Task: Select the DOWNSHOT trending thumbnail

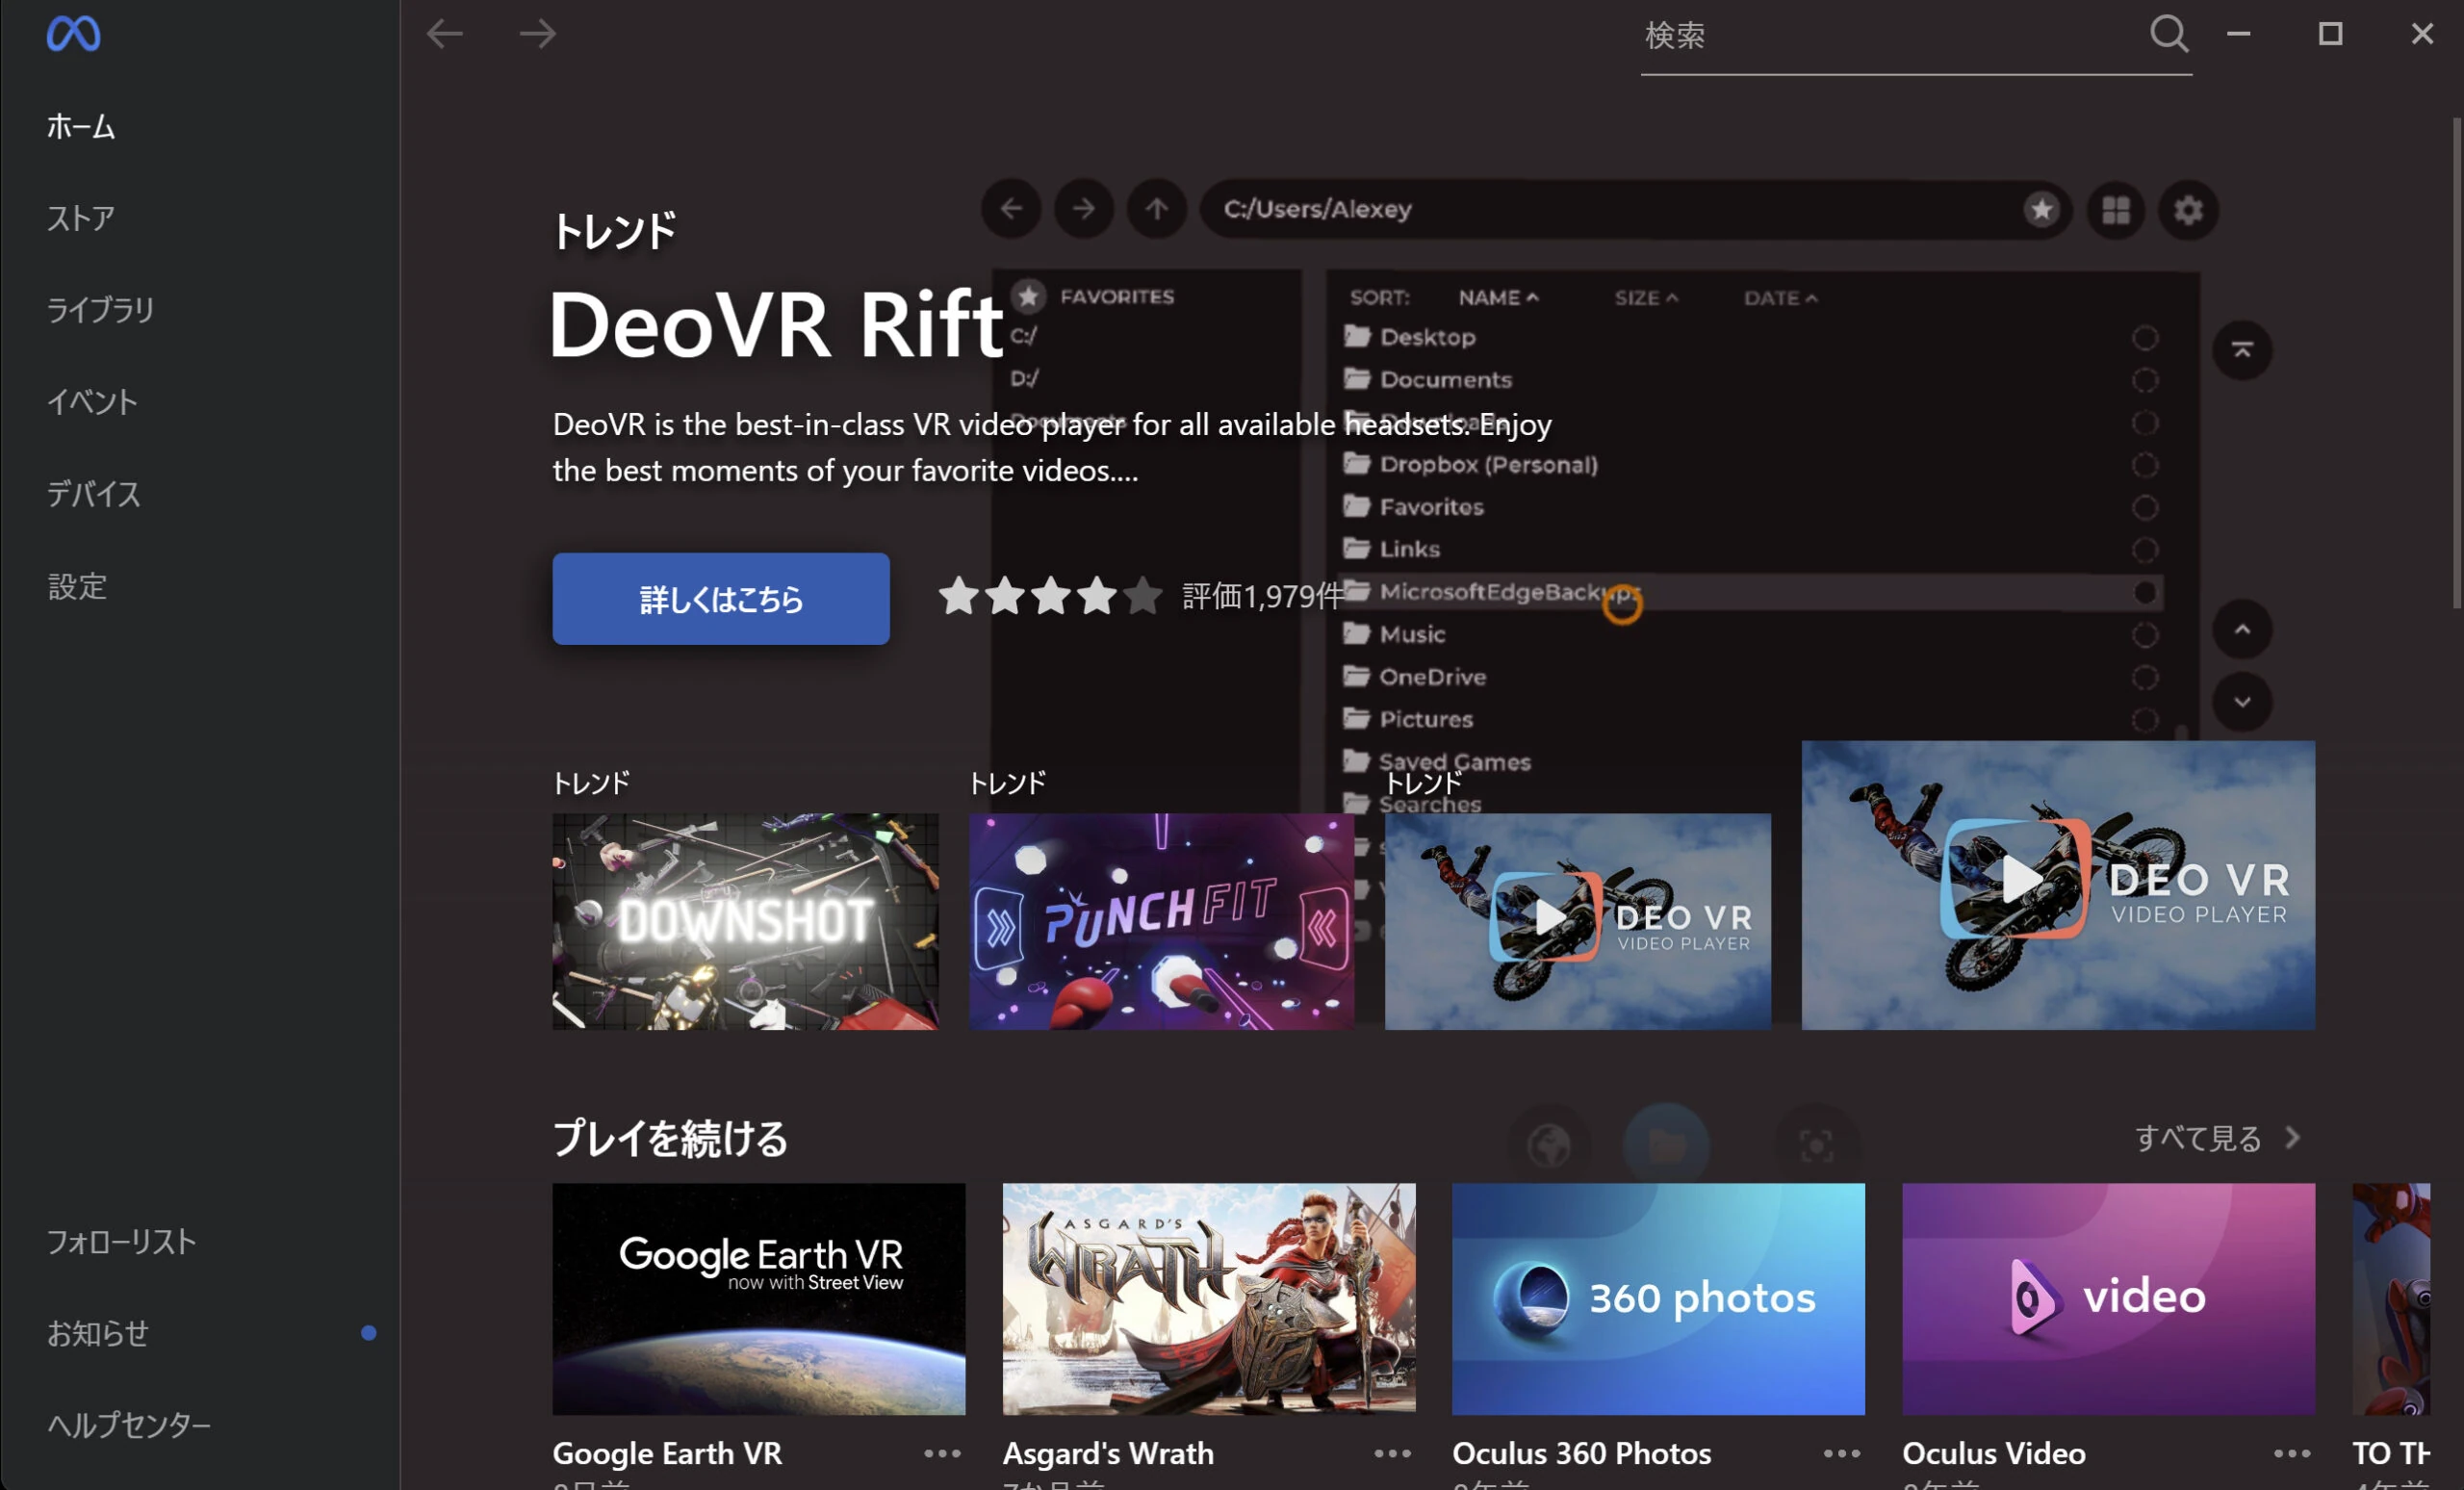Action: 745,921
